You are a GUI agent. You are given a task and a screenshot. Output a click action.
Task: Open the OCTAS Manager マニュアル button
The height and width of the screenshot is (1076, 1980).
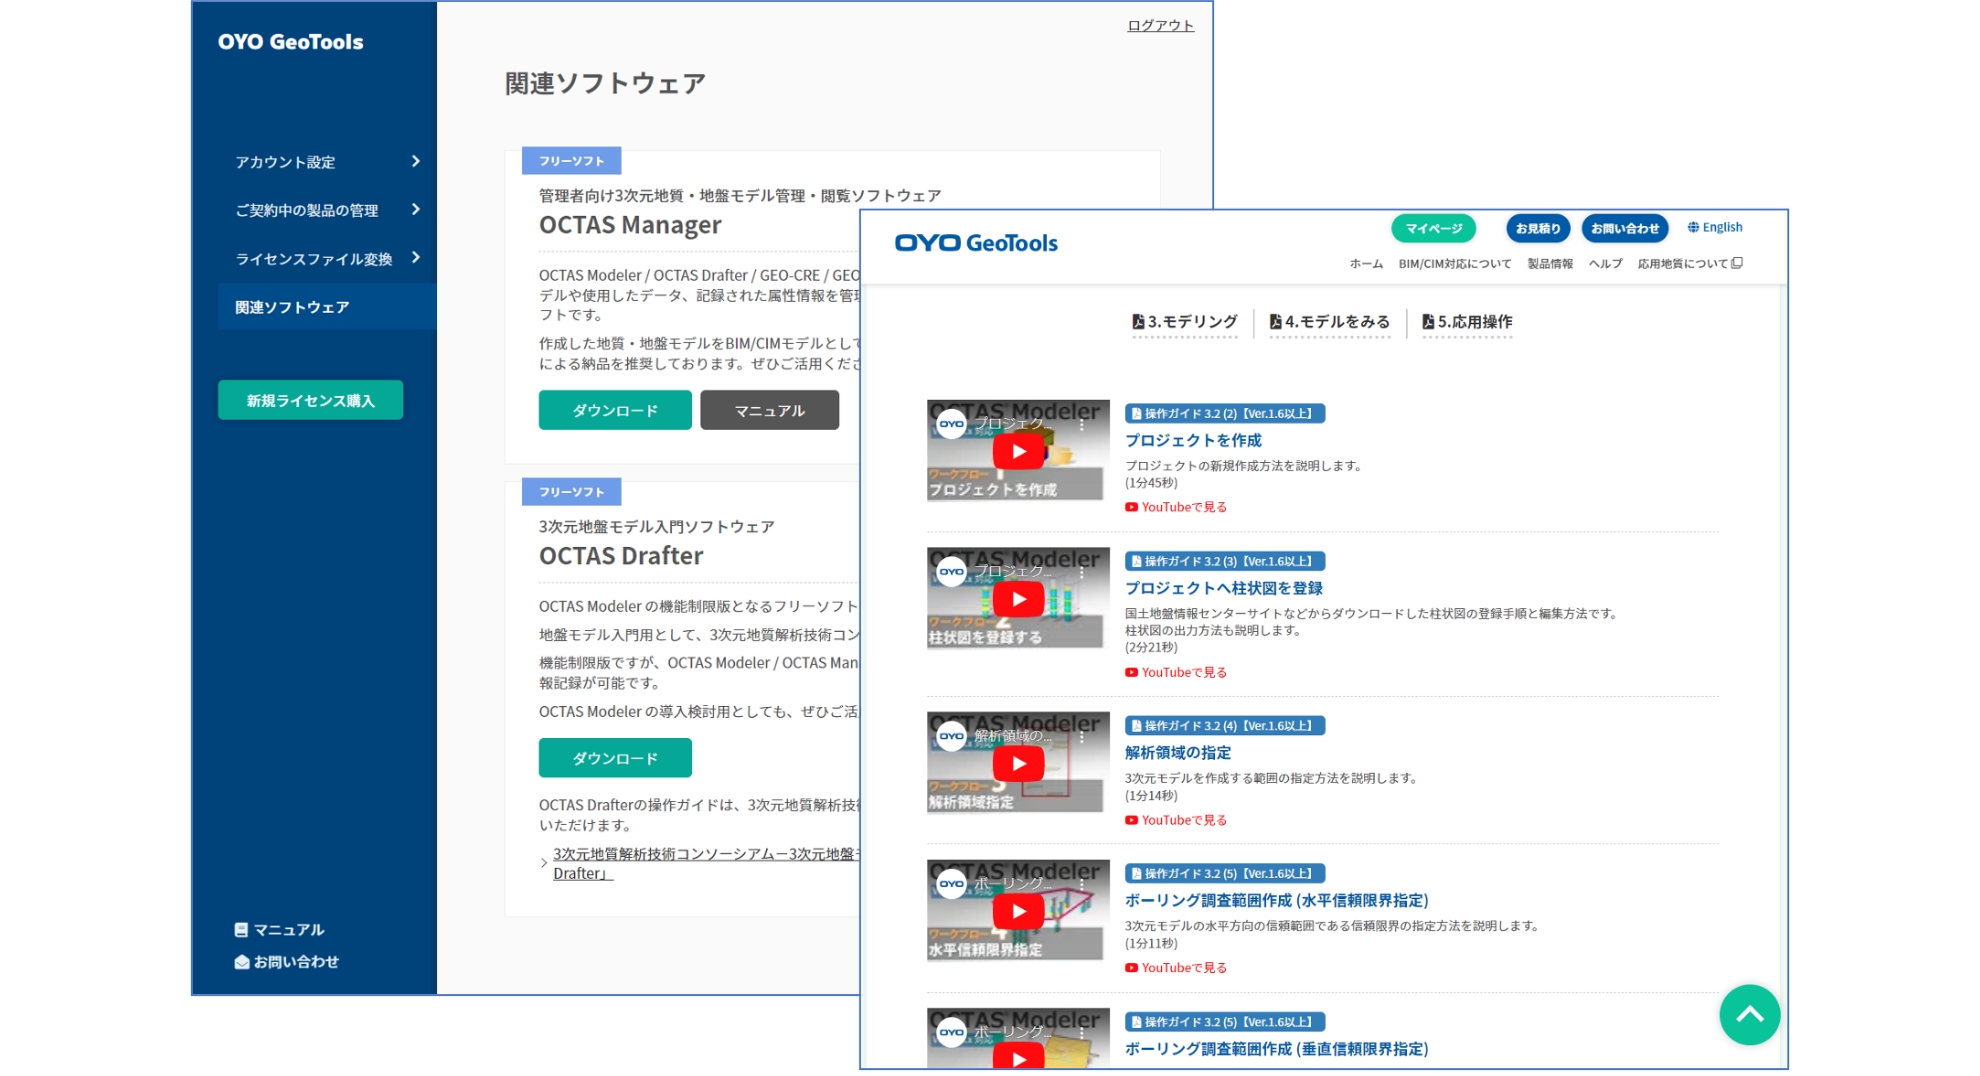768,410
